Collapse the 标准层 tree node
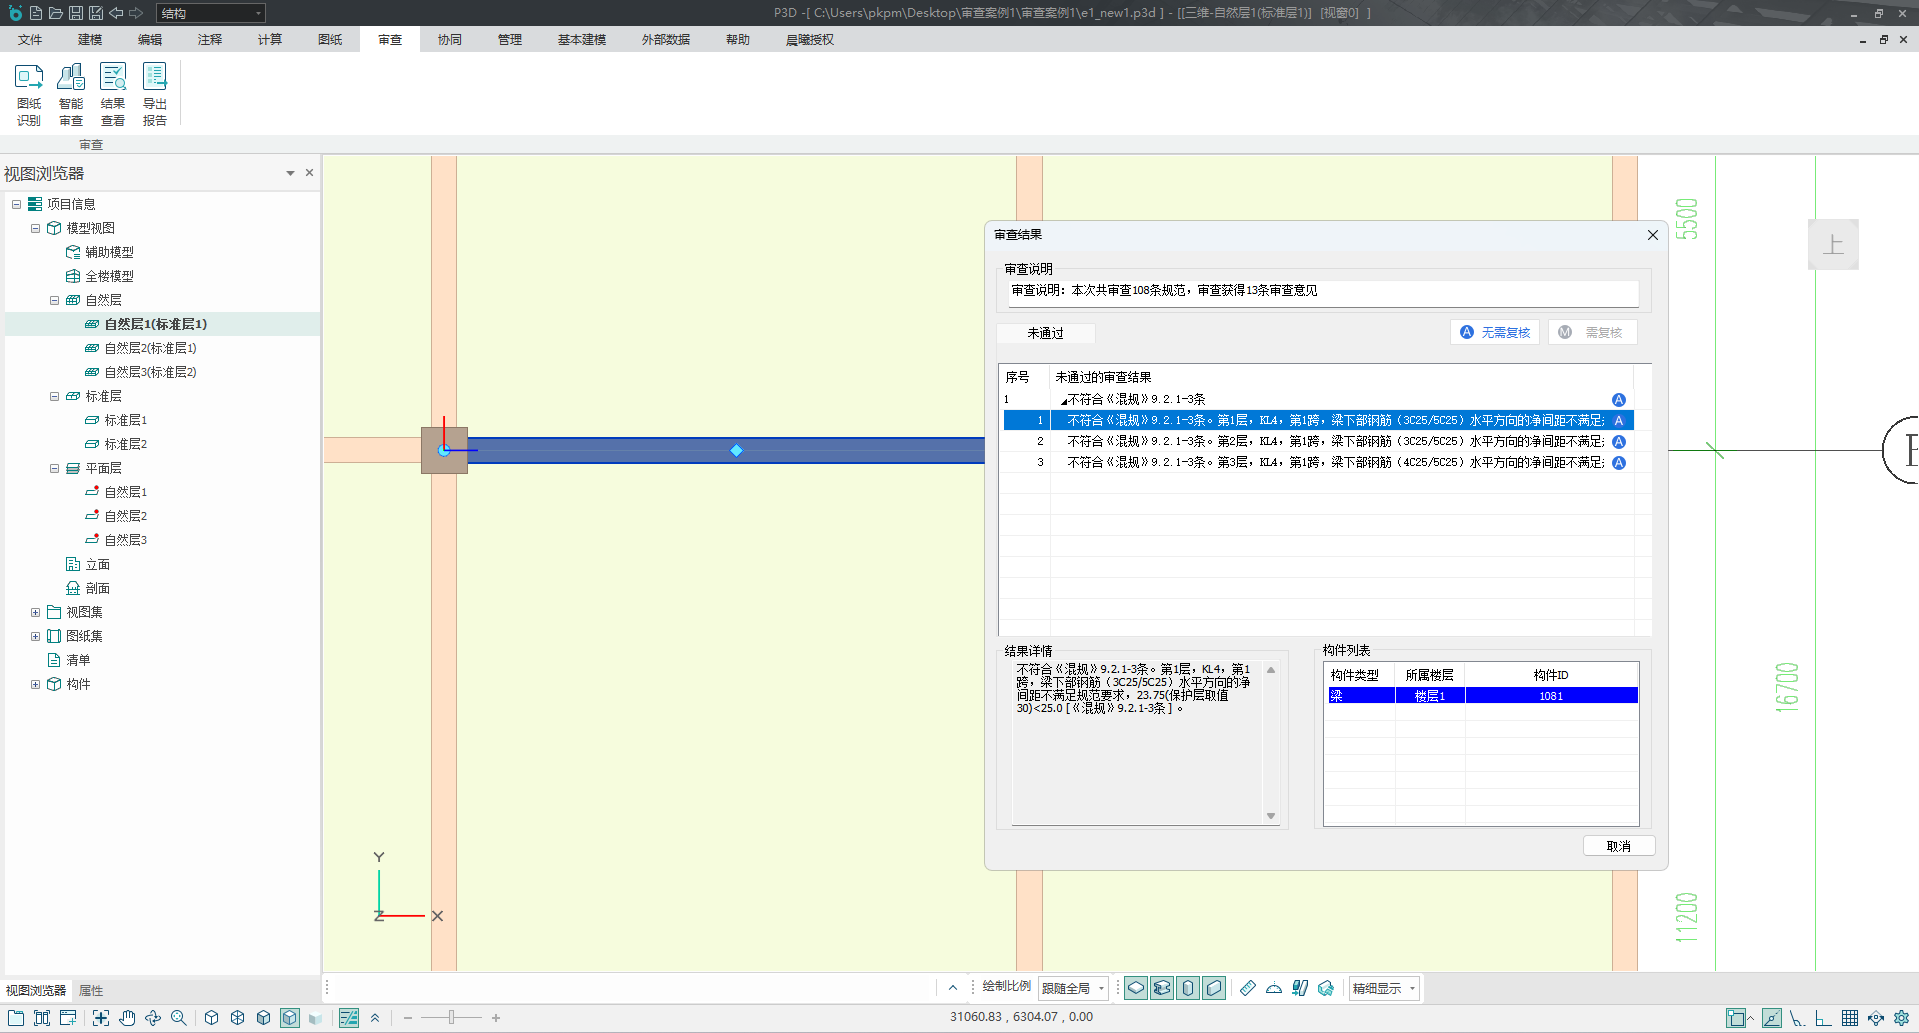The image size is (1919, 1033). click(x=55, y=396)
